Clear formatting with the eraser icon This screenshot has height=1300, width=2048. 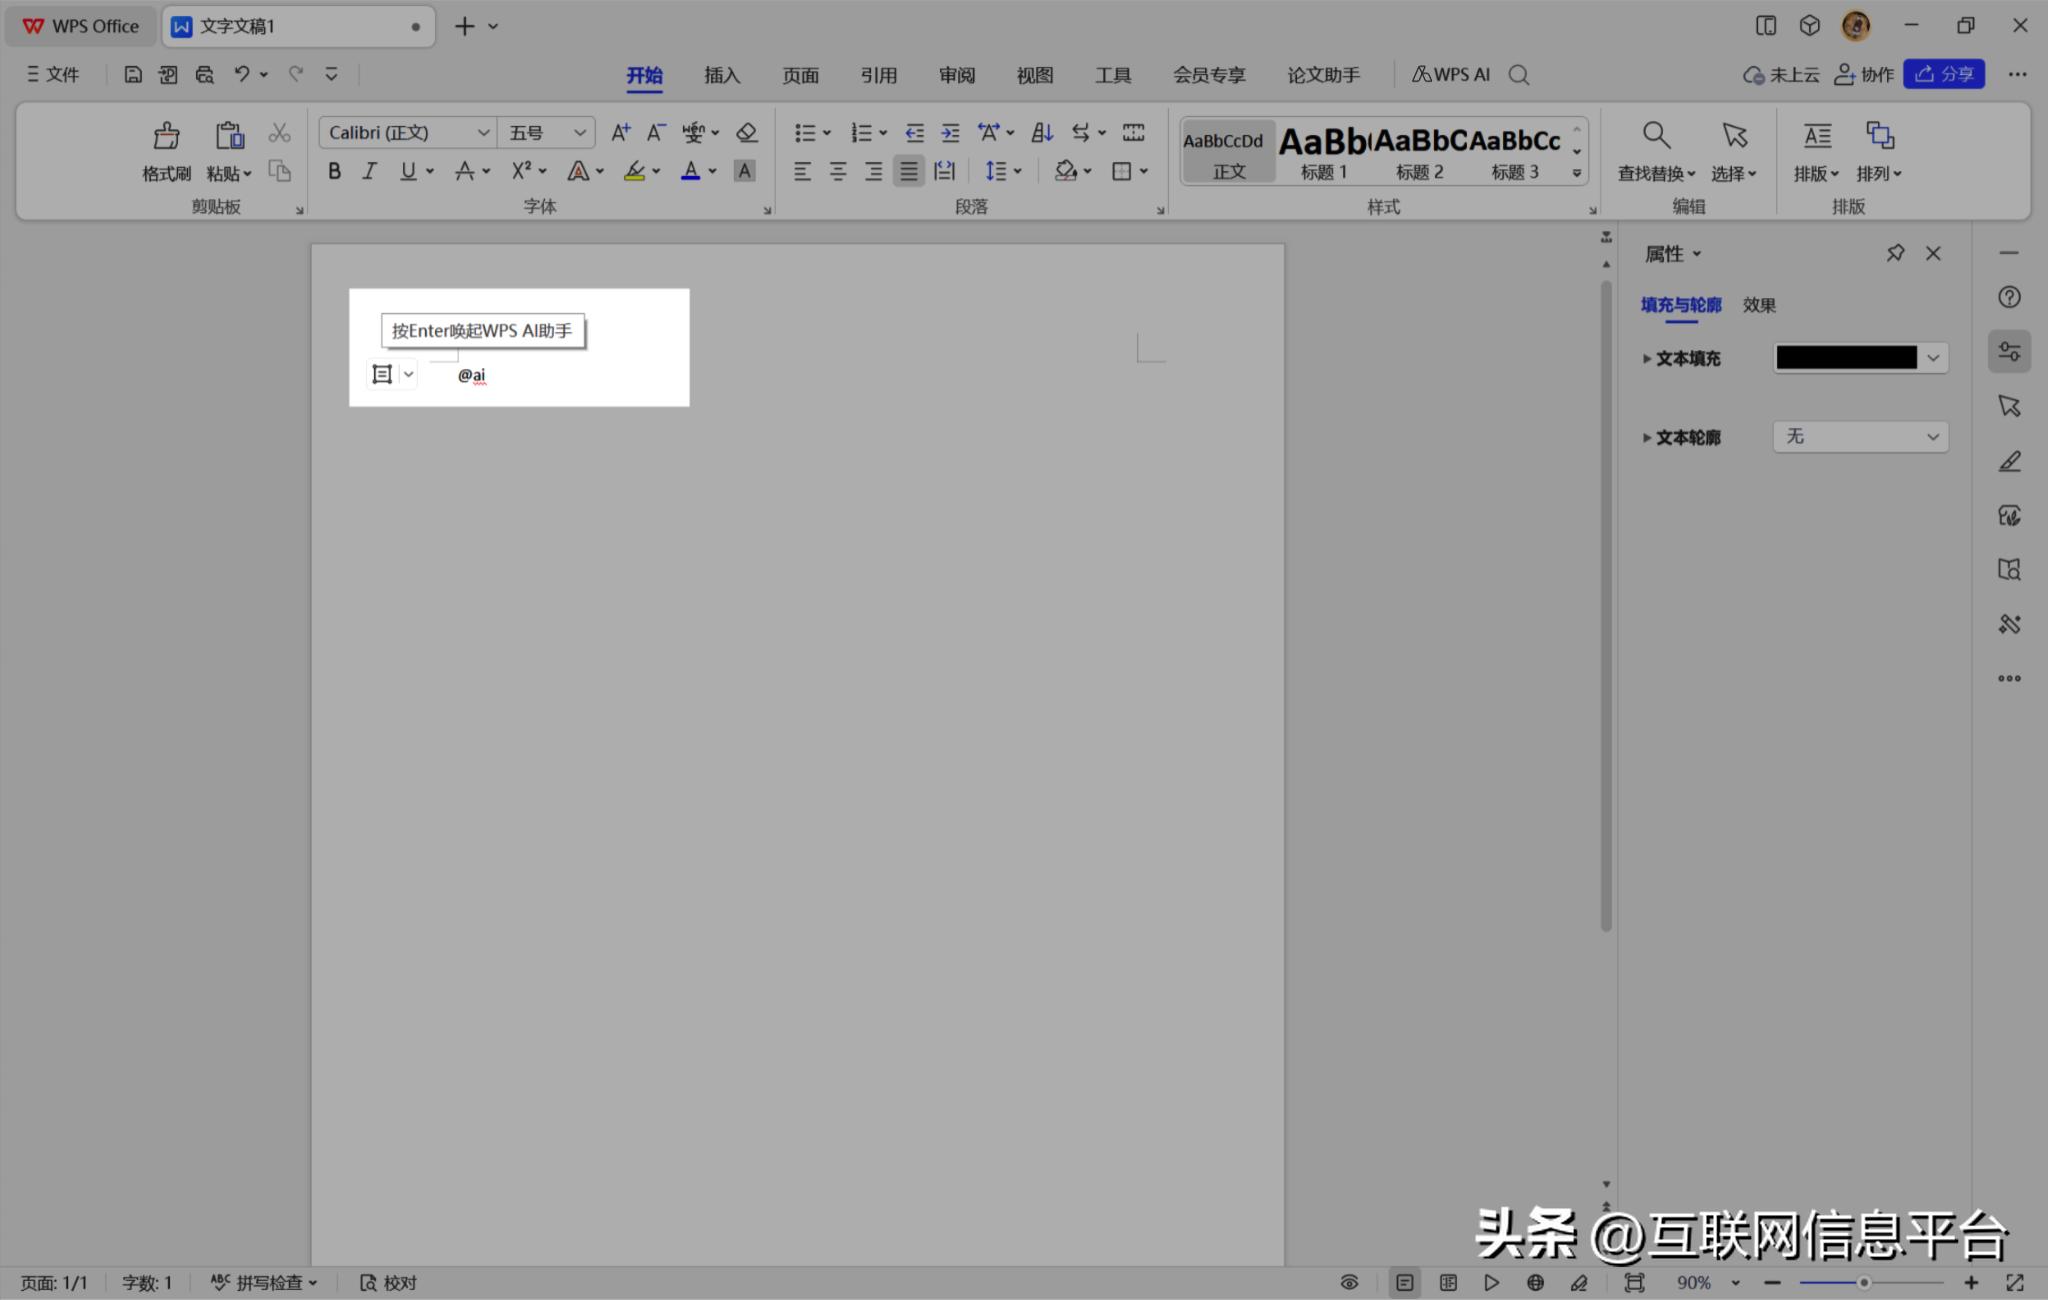pos(745,131)
